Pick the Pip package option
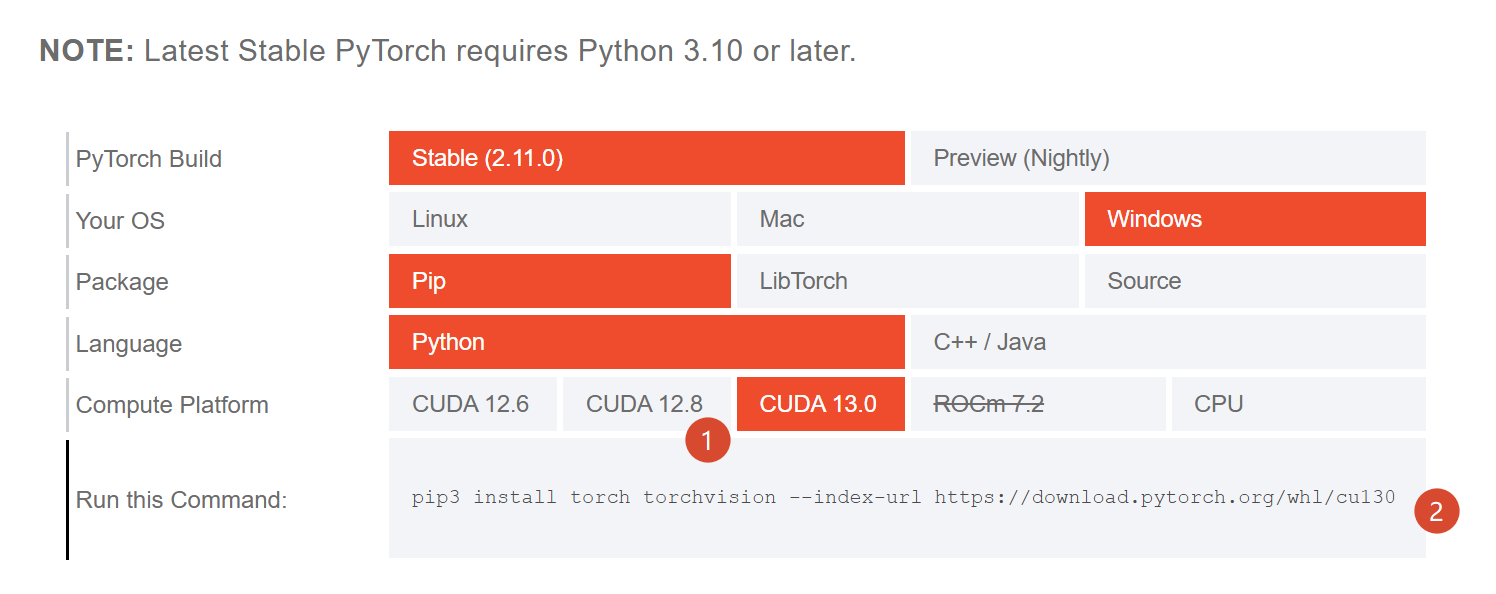The height and width of the screenshot is (594, 1496). tap(559, 281)
